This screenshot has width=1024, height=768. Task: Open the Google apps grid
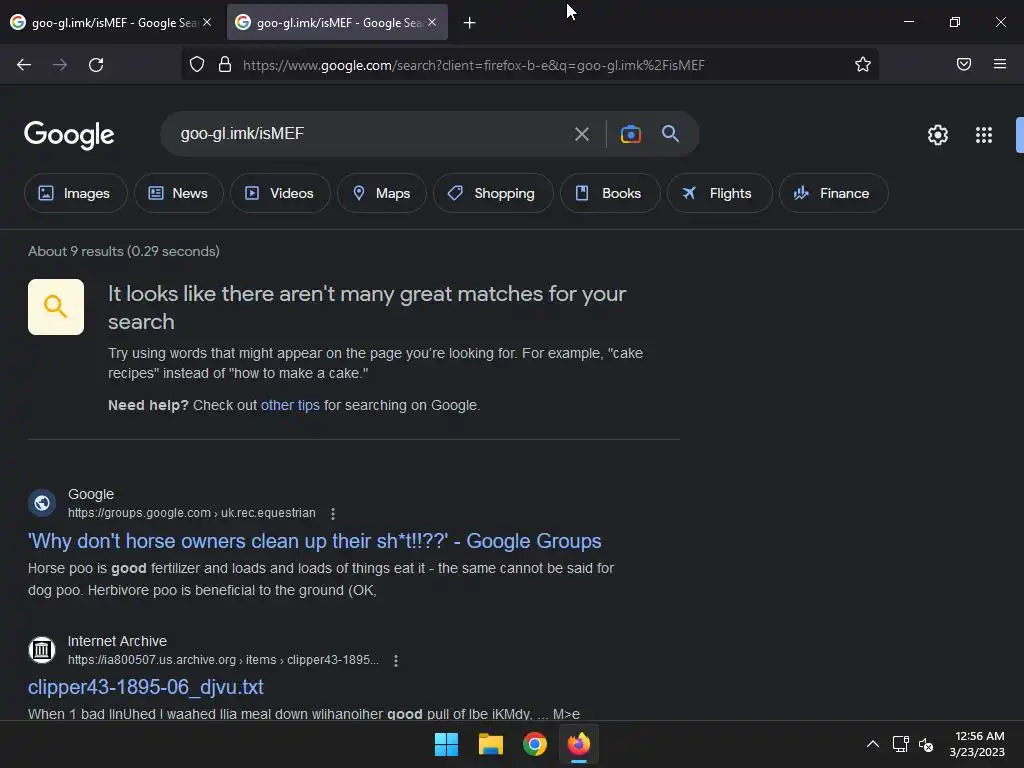[984, 135]
